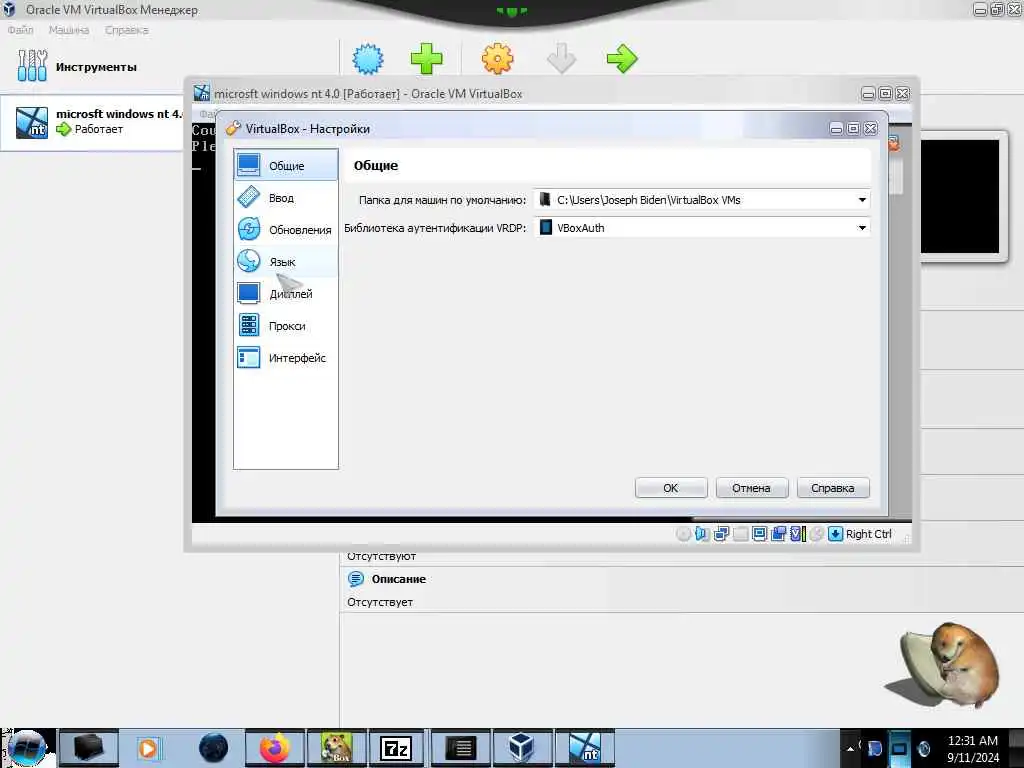Click display indicator in VM status bar
1024x768 pixels.
pos(760,534)
